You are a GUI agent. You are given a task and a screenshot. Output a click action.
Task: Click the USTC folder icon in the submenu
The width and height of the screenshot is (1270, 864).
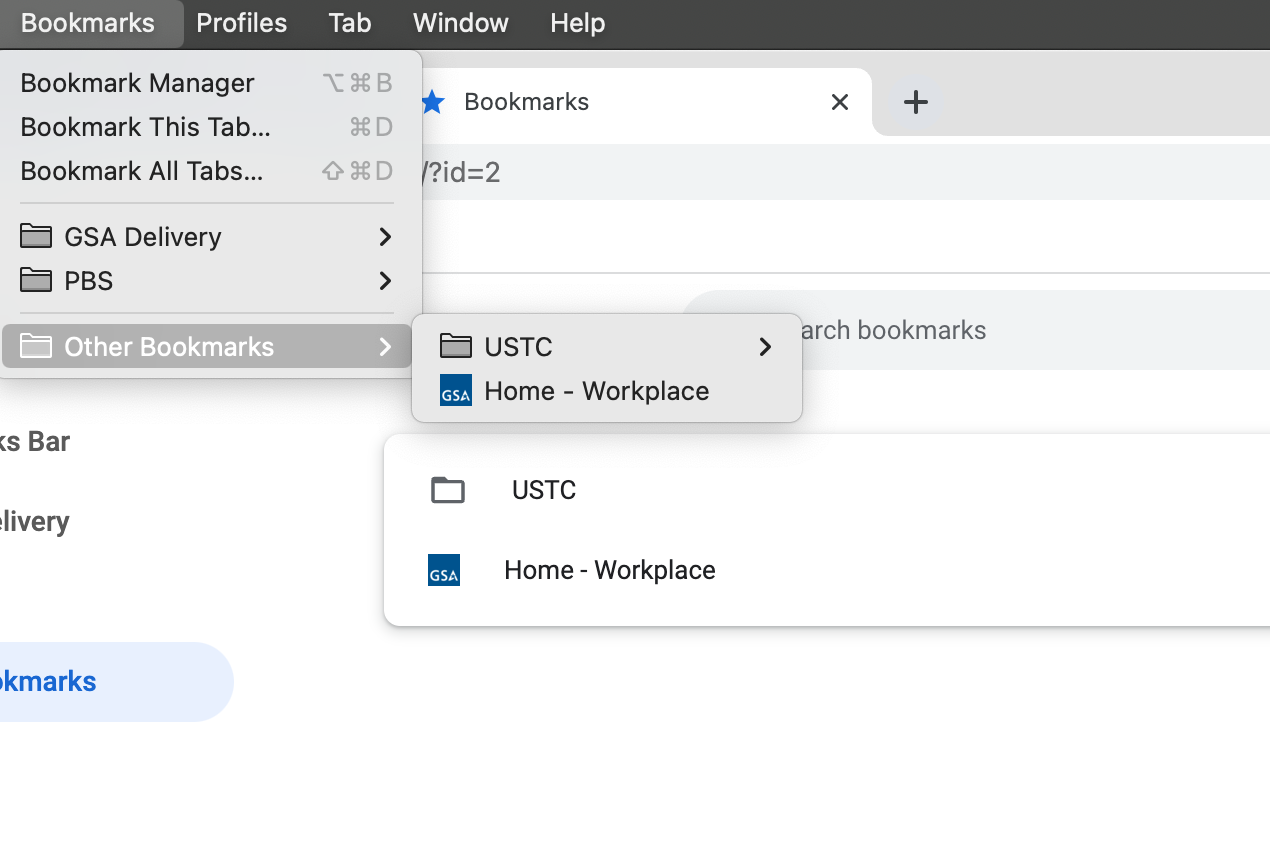pos(455,346)
